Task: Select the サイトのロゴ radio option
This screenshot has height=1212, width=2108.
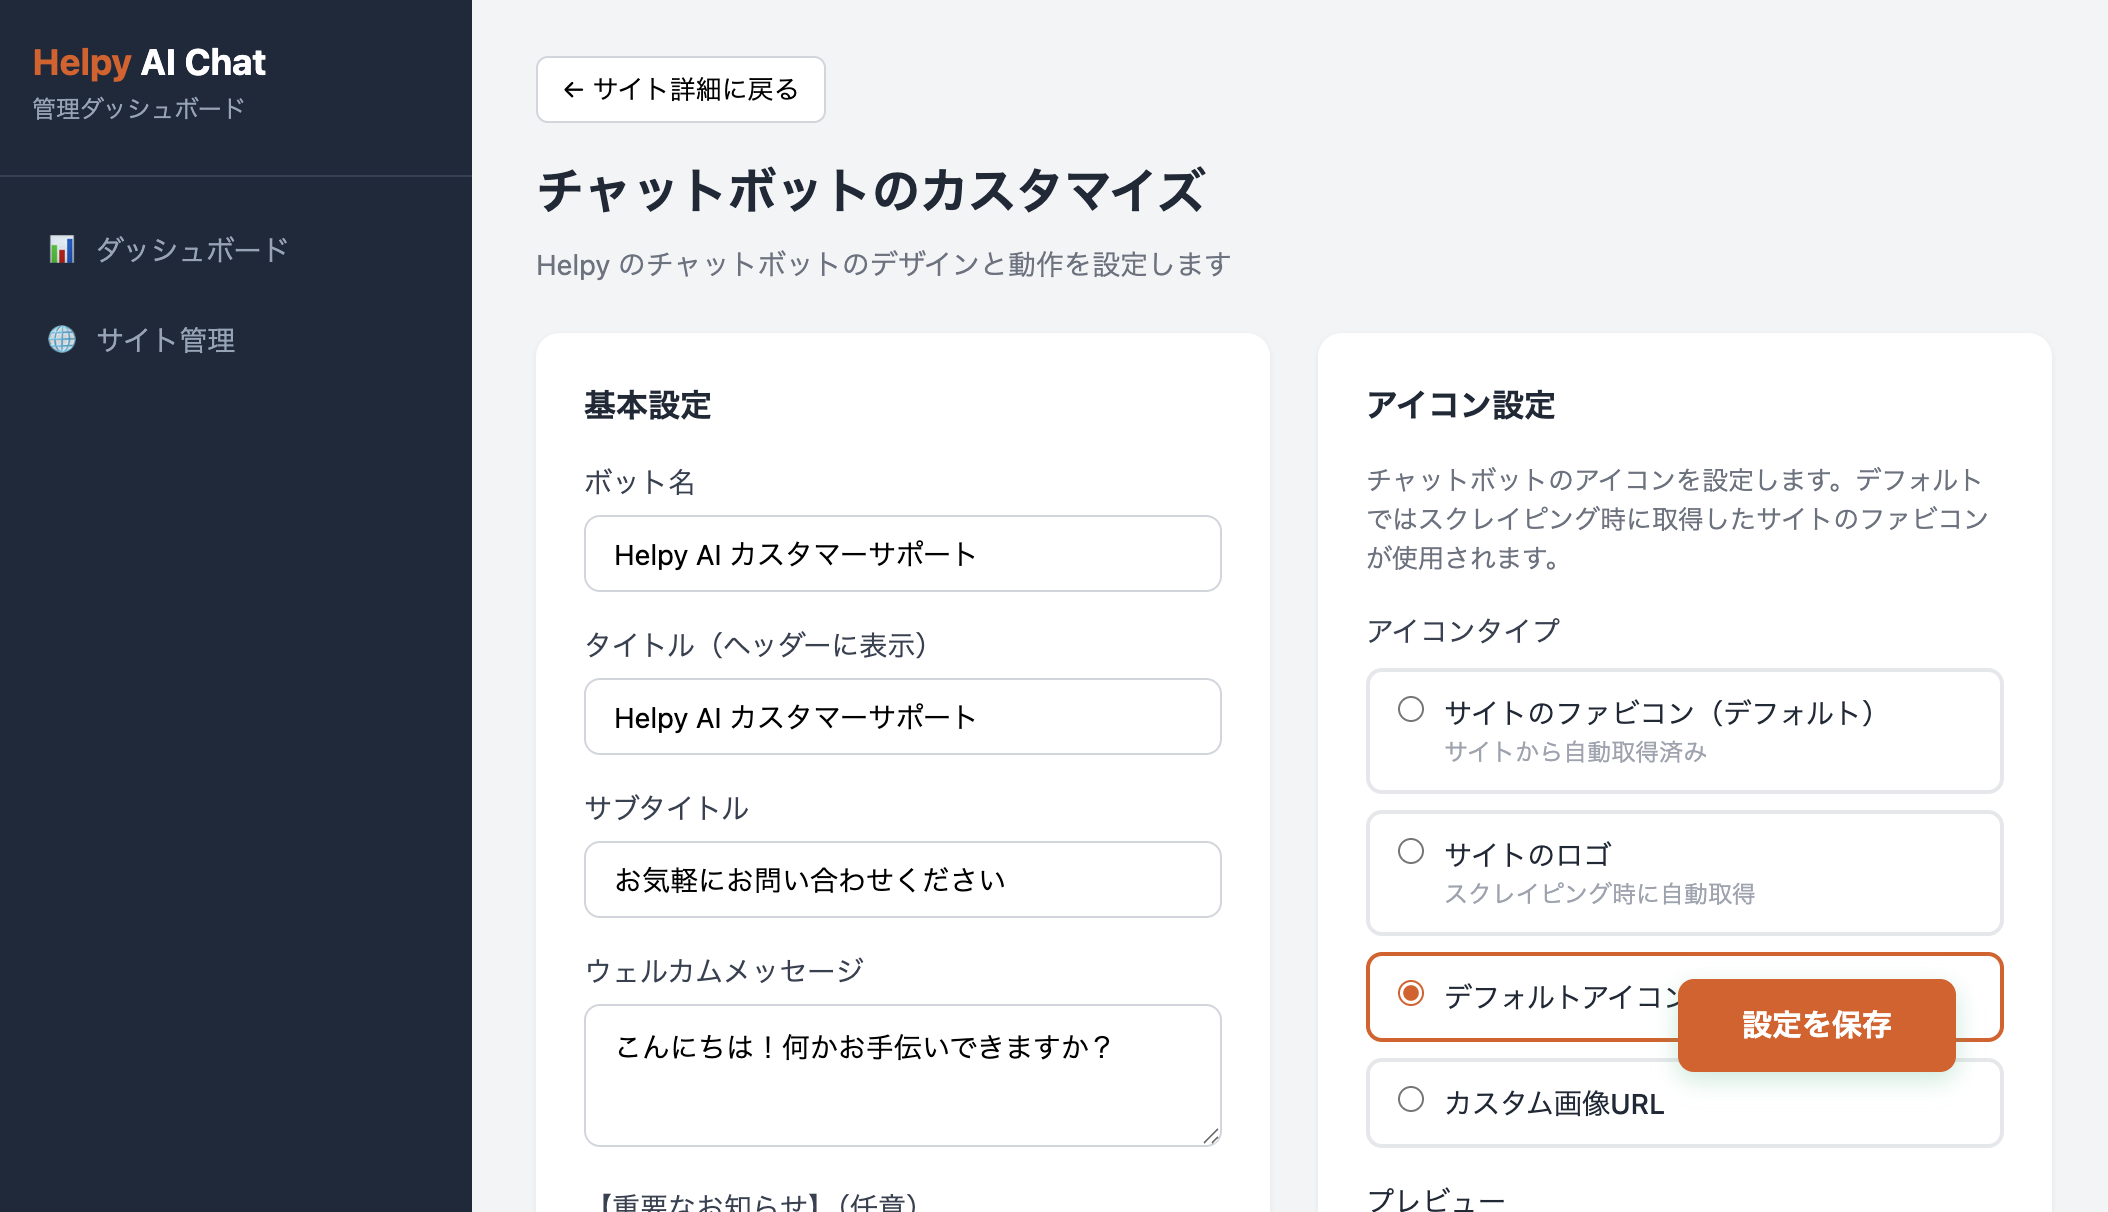Action: [1411, 851]
